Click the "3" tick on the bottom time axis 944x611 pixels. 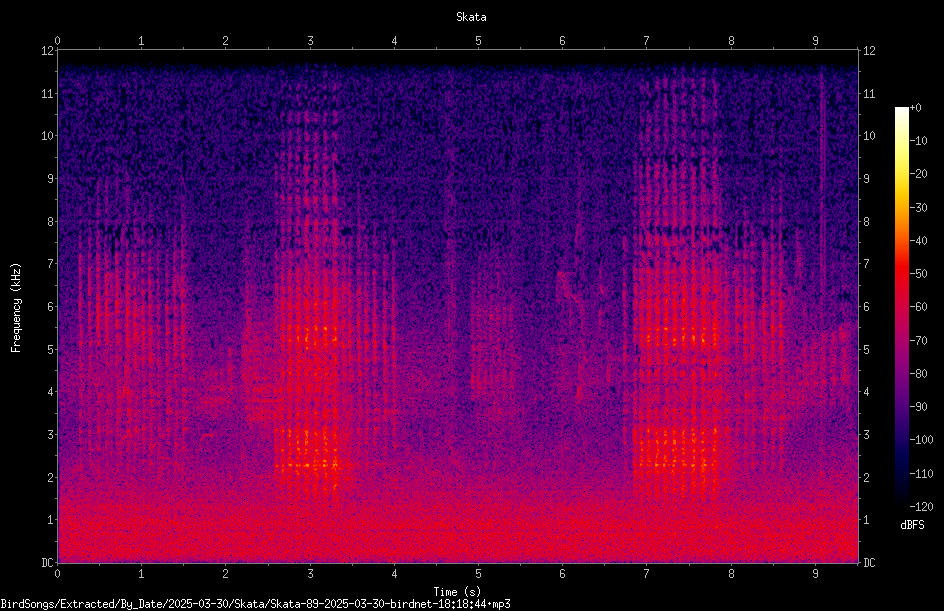310,574
